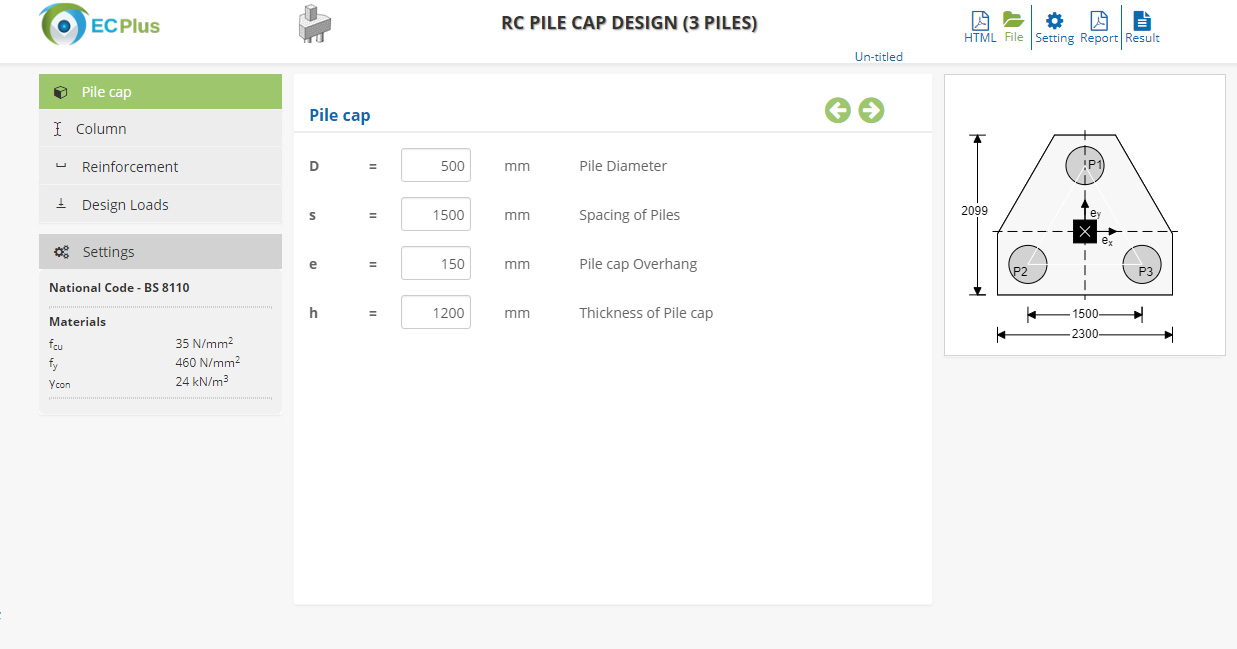The image size is (1237, 649).
Task: Click the Un-titled file name link
Action: point(878,57)
